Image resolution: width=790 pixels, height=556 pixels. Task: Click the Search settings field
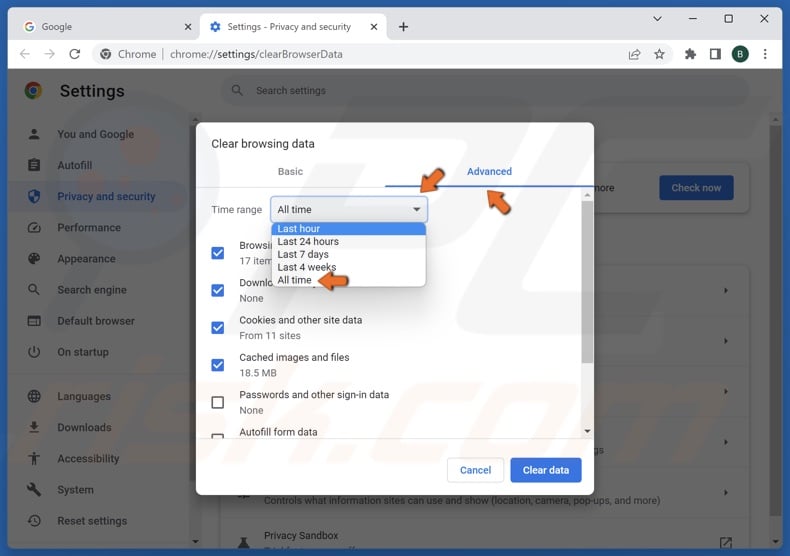point(484,91)
